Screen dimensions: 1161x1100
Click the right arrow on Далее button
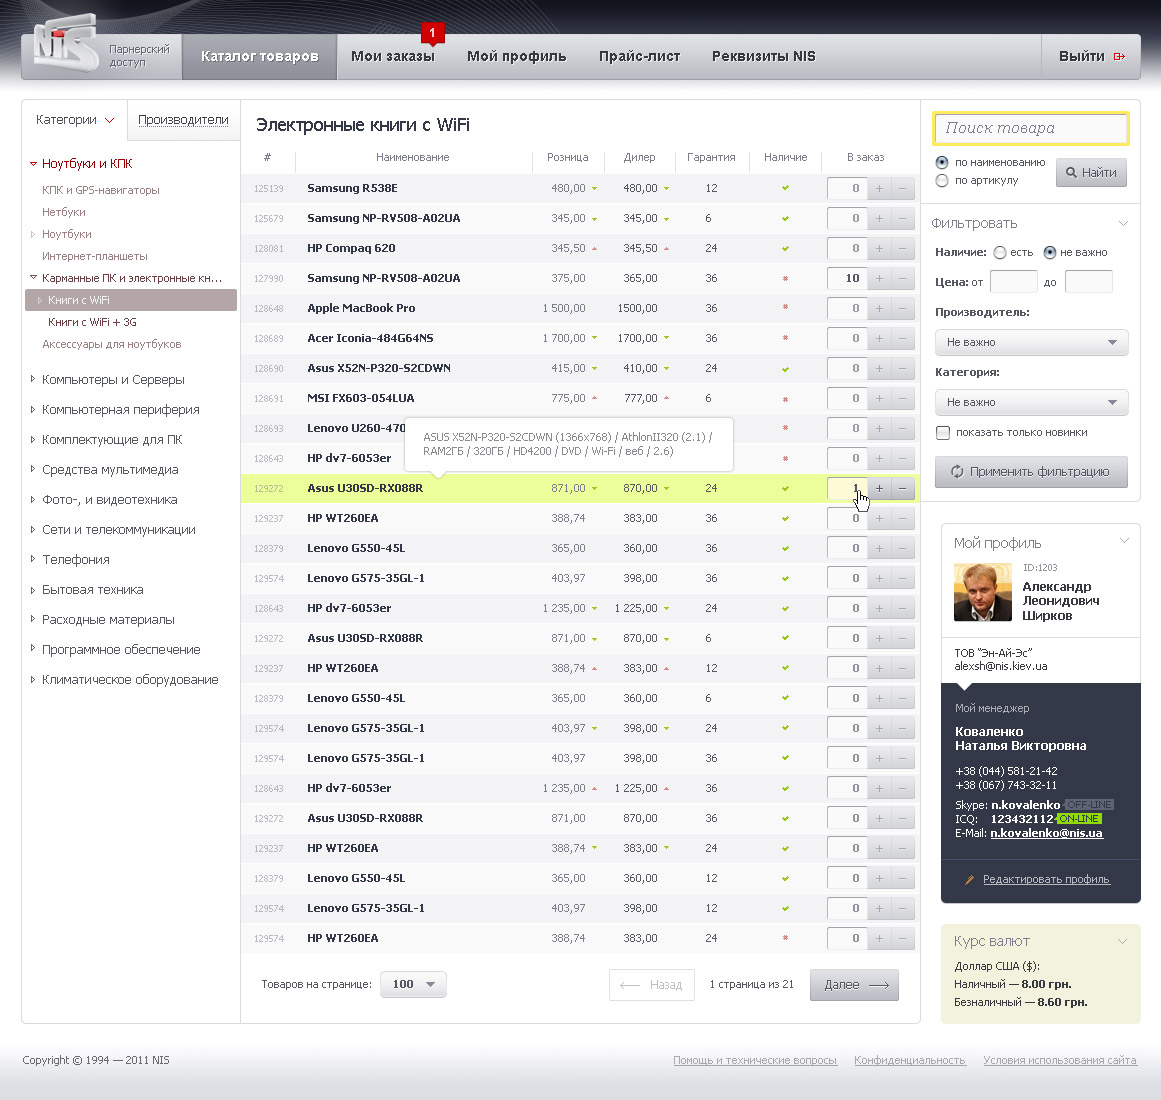coord(879,985)
